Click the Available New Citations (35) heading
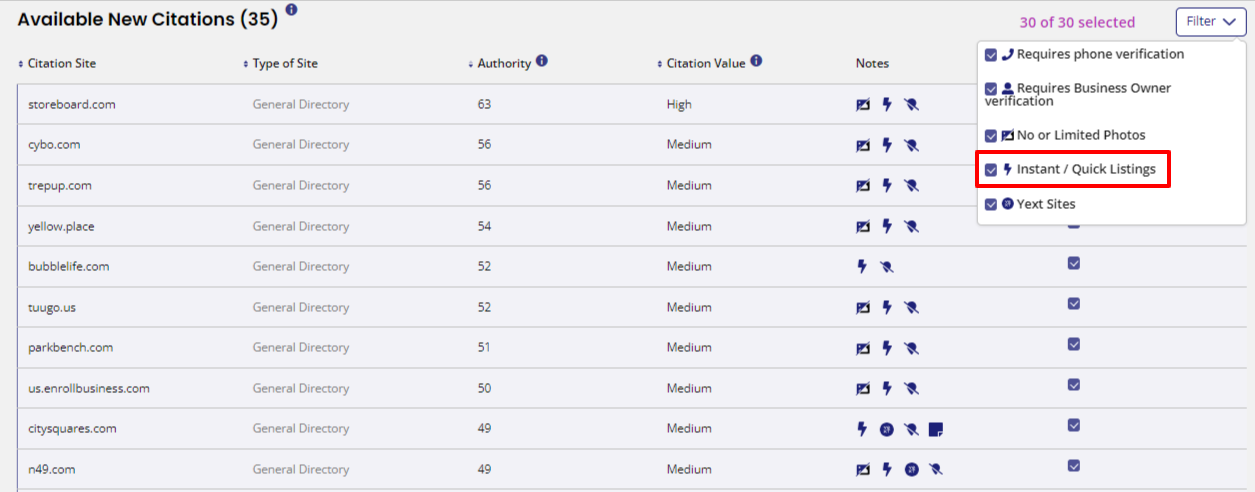The image size is (1255, 492). 148,19
